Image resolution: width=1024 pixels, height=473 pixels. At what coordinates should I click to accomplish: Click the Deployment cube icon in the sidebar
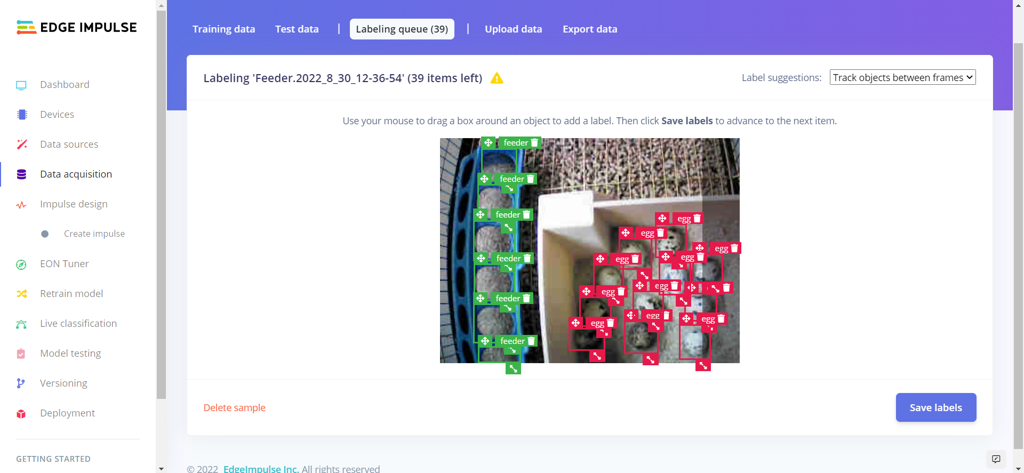pyautogui.click(x=21, y=413)
